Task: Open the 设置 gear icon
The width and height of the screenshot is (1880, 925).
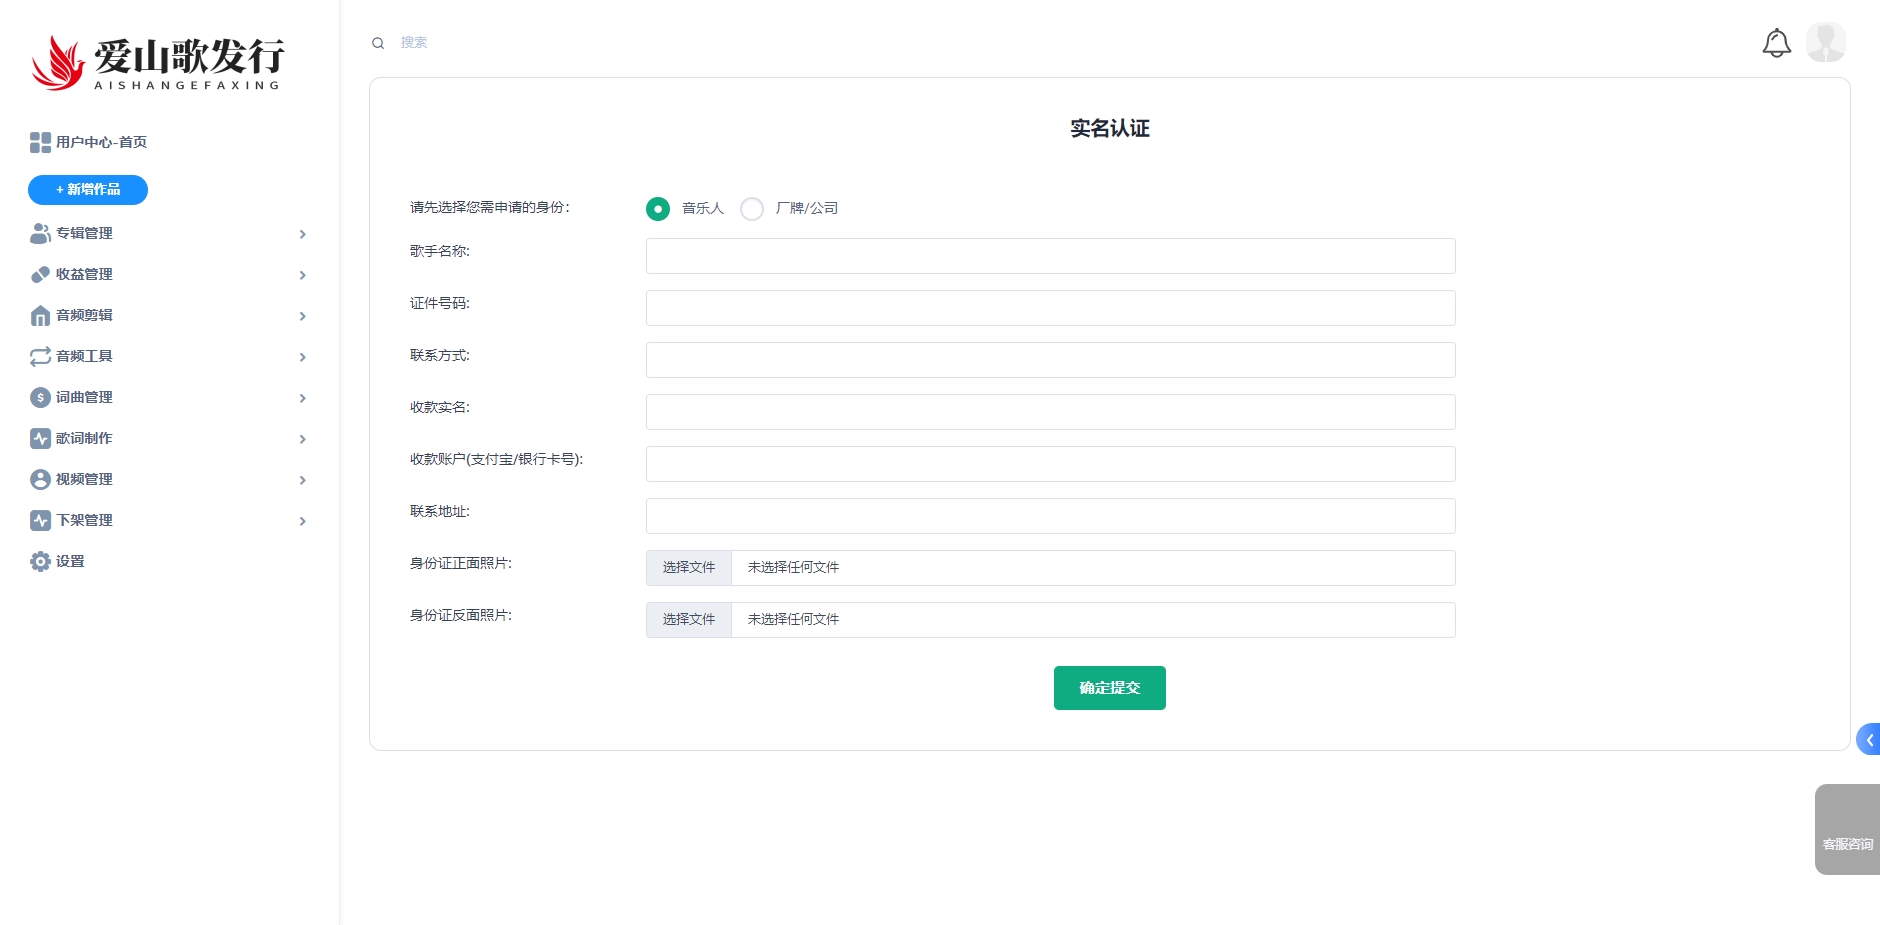Action: click(40, 562)
